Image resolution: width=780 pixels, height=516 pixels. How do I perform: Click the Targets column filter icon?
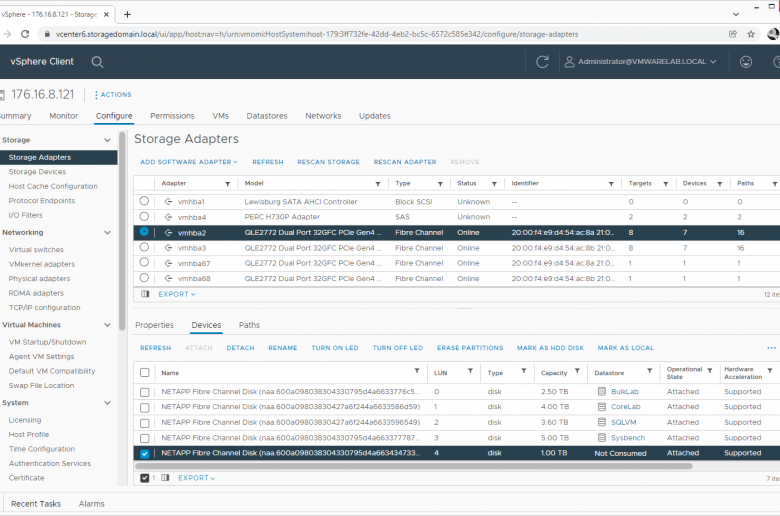pos(666,184)
